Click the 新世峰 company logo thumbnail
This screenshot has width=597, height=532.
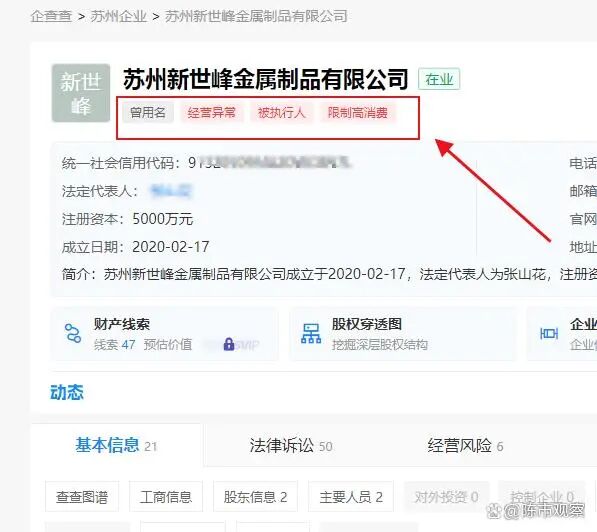(x=81, y=93)
